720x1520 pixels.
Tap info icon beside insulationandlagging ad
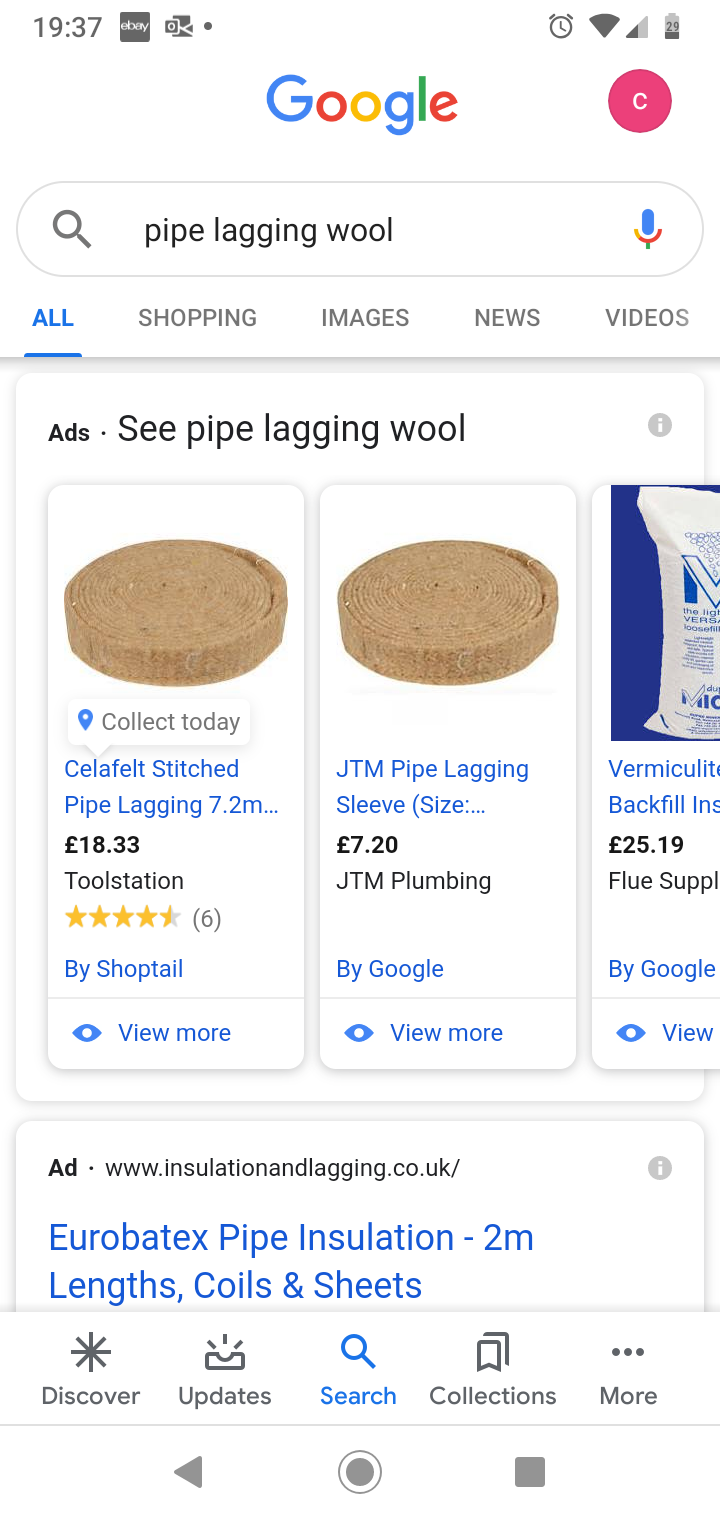tap(659, 1168)
